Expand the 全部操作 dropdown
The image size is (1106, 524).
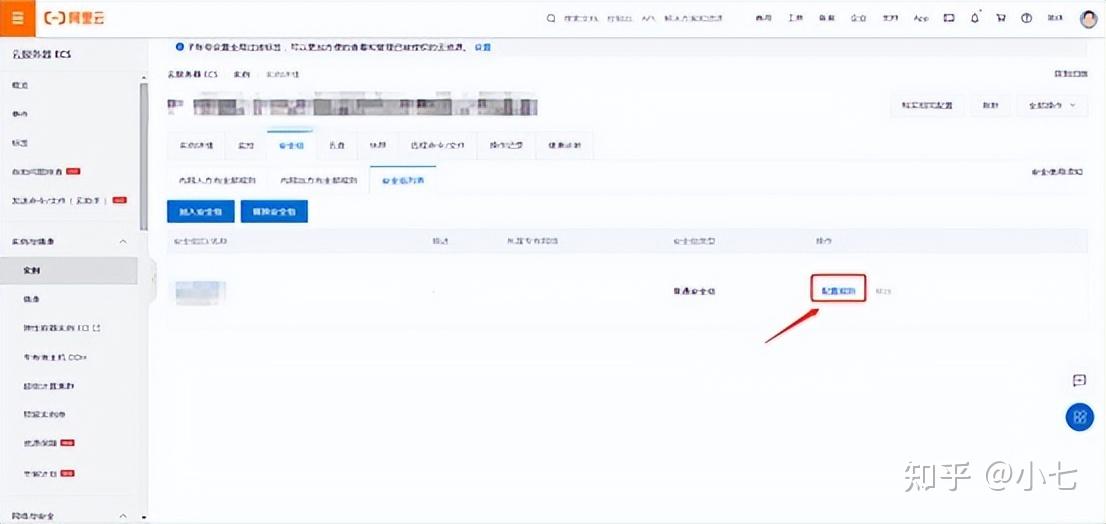coord(1052,105)
